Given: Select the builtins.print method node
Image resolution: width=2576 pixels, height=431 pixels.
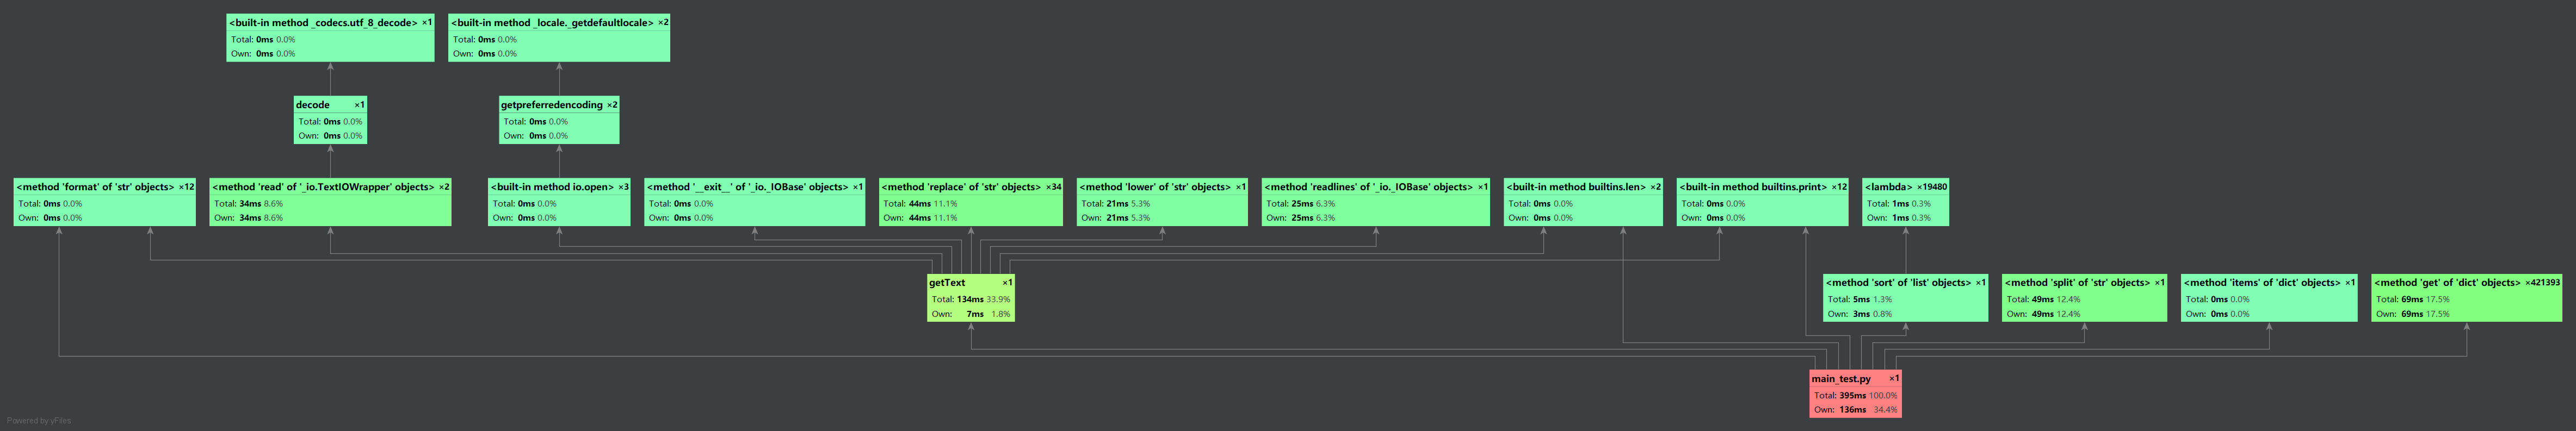Looking at the screenshot, I should (x=1762, y=202).
